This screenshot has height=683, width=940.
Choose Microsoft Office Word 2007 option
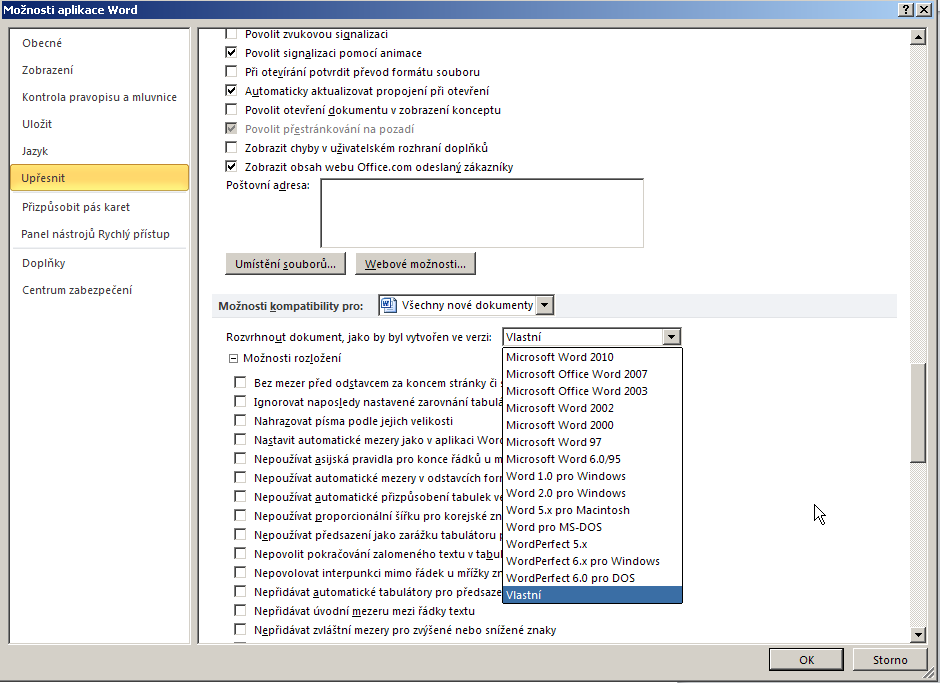(x=592, y=374)
